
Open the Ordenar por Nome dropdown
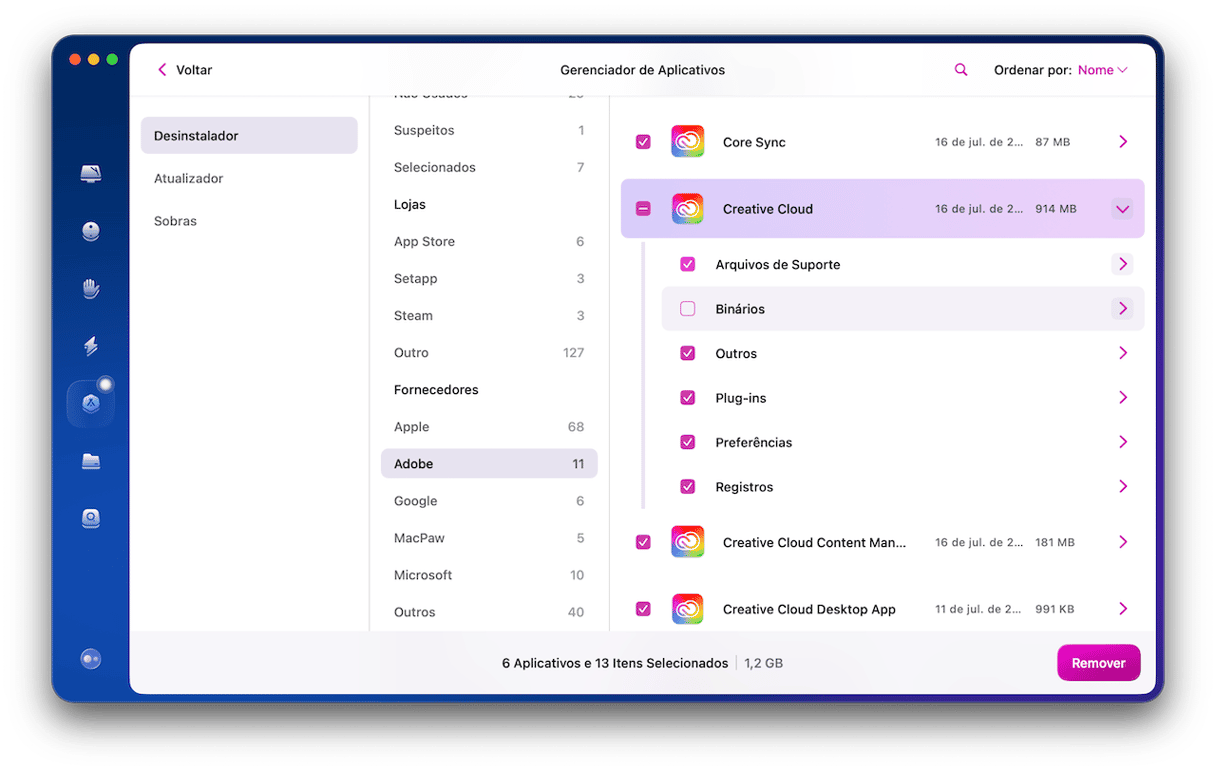coord(1102,70)
